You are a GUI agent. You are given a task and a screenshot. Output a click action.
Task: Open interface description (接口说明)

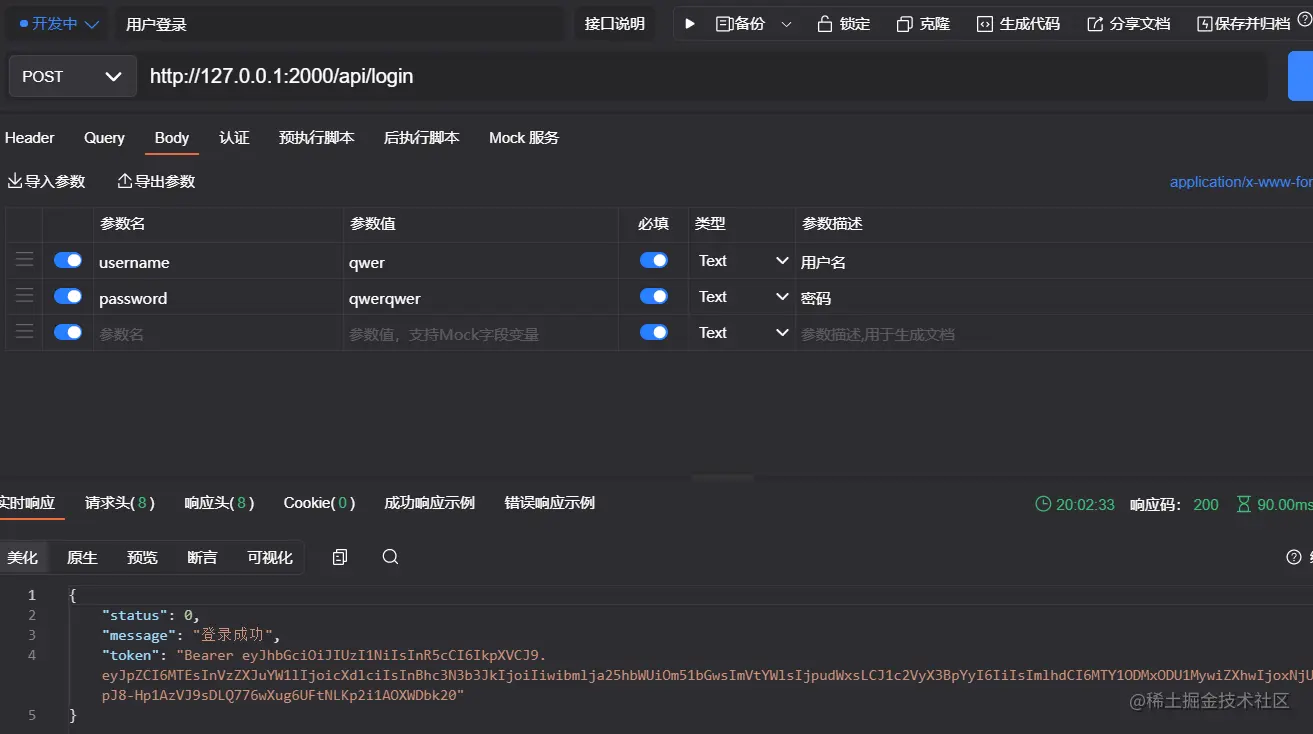[614, 24]
